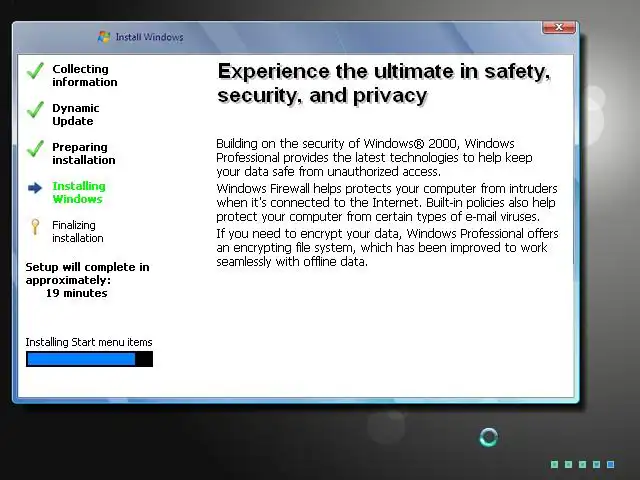This screenshot has width=640, height=480.
Task: Click the spinning busy cursor ring
Action: (489, 437)
